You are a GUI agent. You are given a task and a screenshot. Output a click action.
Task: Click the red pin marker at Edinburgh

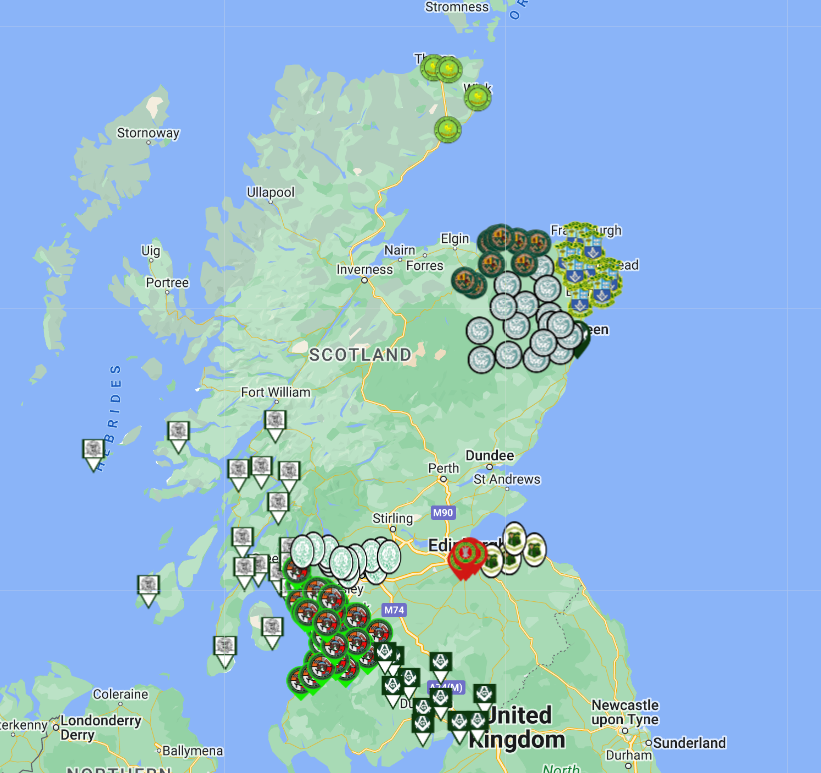pyautogui.click(x=464, y=559)
